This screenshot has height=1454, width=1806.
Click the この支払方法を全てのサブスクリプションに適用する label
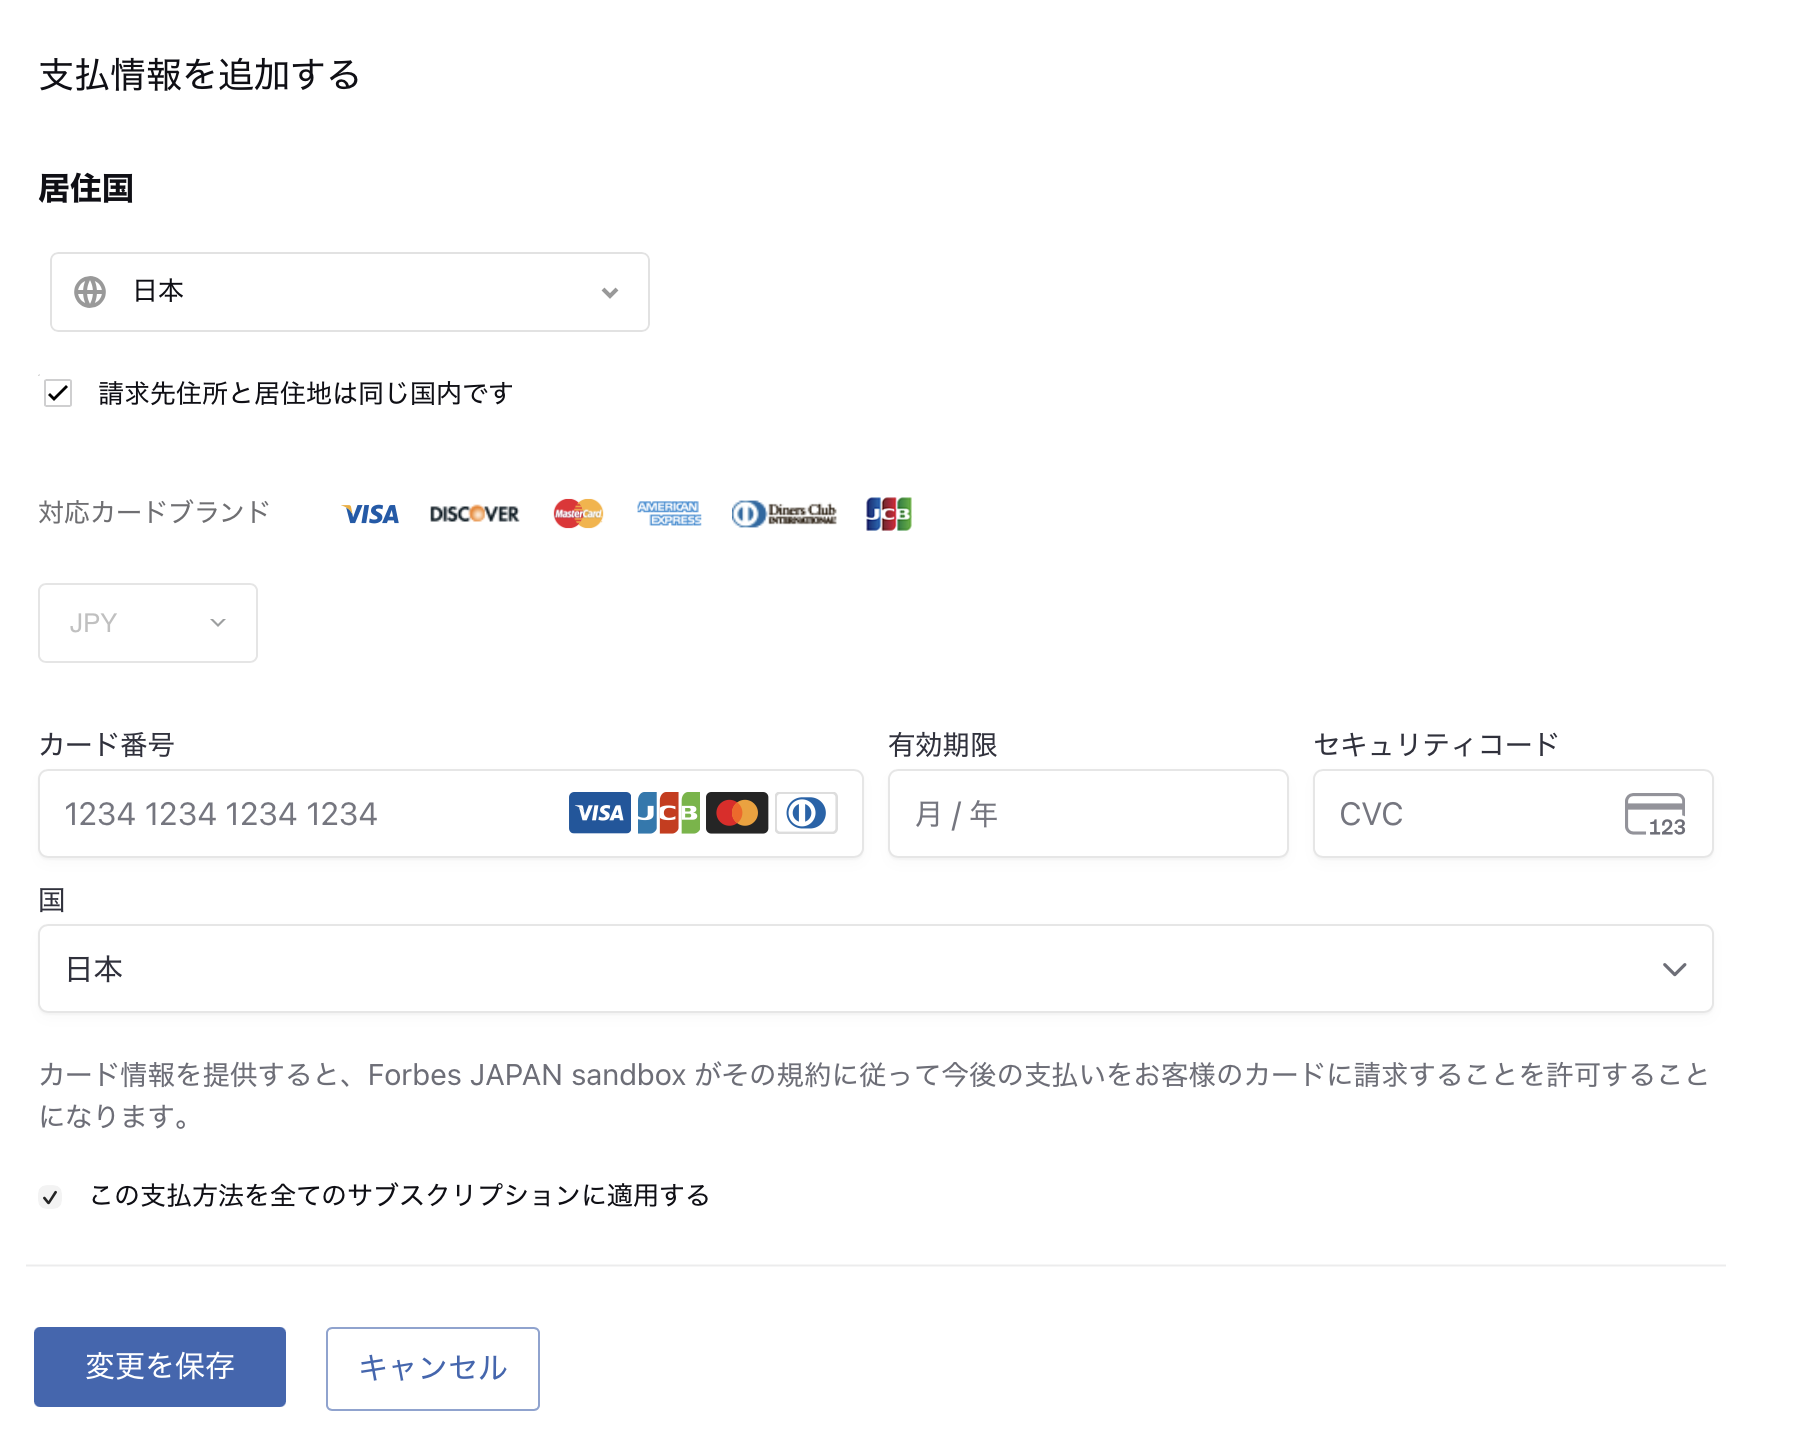pos(400,1196)
